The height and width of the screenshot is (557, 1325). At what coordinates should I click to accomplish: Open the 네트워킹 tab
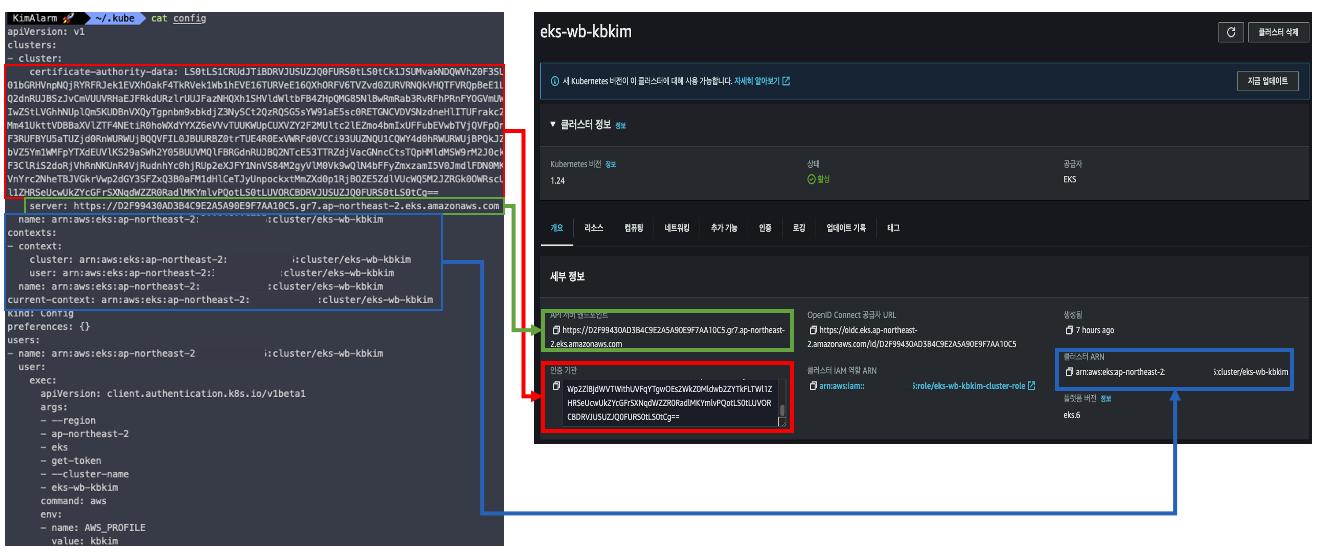click(x=679, y=228)
